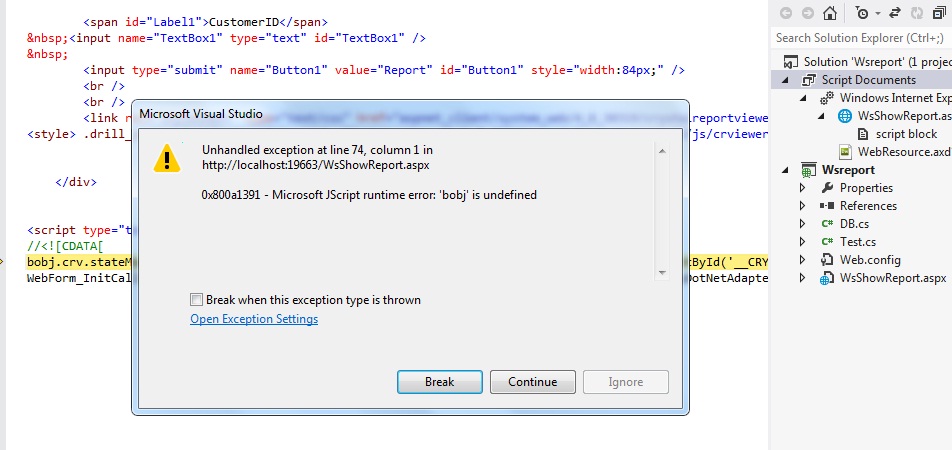Click the Search Solution Explorer field

[860, 38]
